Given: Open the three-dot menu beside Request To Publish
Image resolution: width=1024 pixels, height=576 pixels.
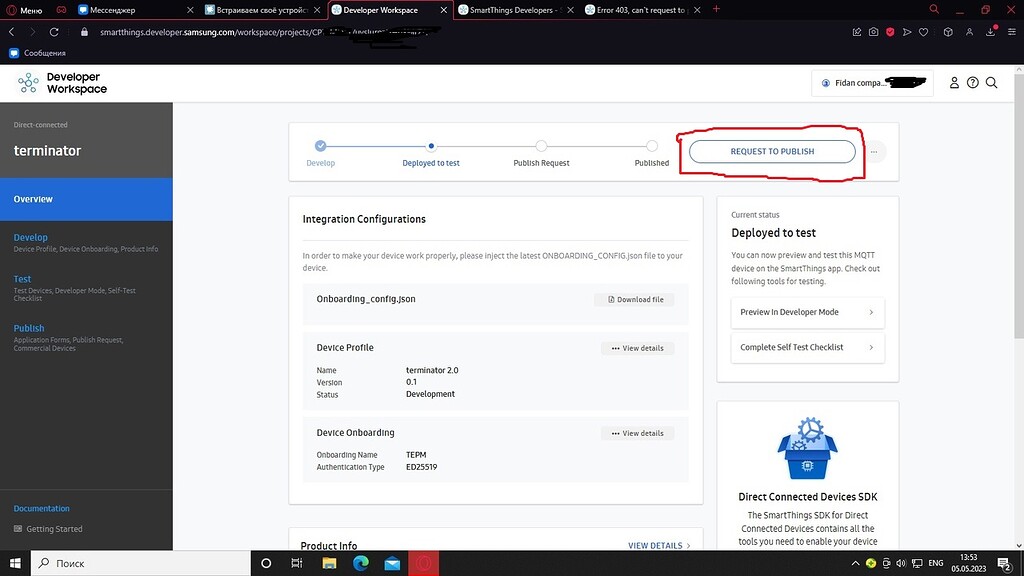Looking at the screenshot, I should [x=873, y=151].
